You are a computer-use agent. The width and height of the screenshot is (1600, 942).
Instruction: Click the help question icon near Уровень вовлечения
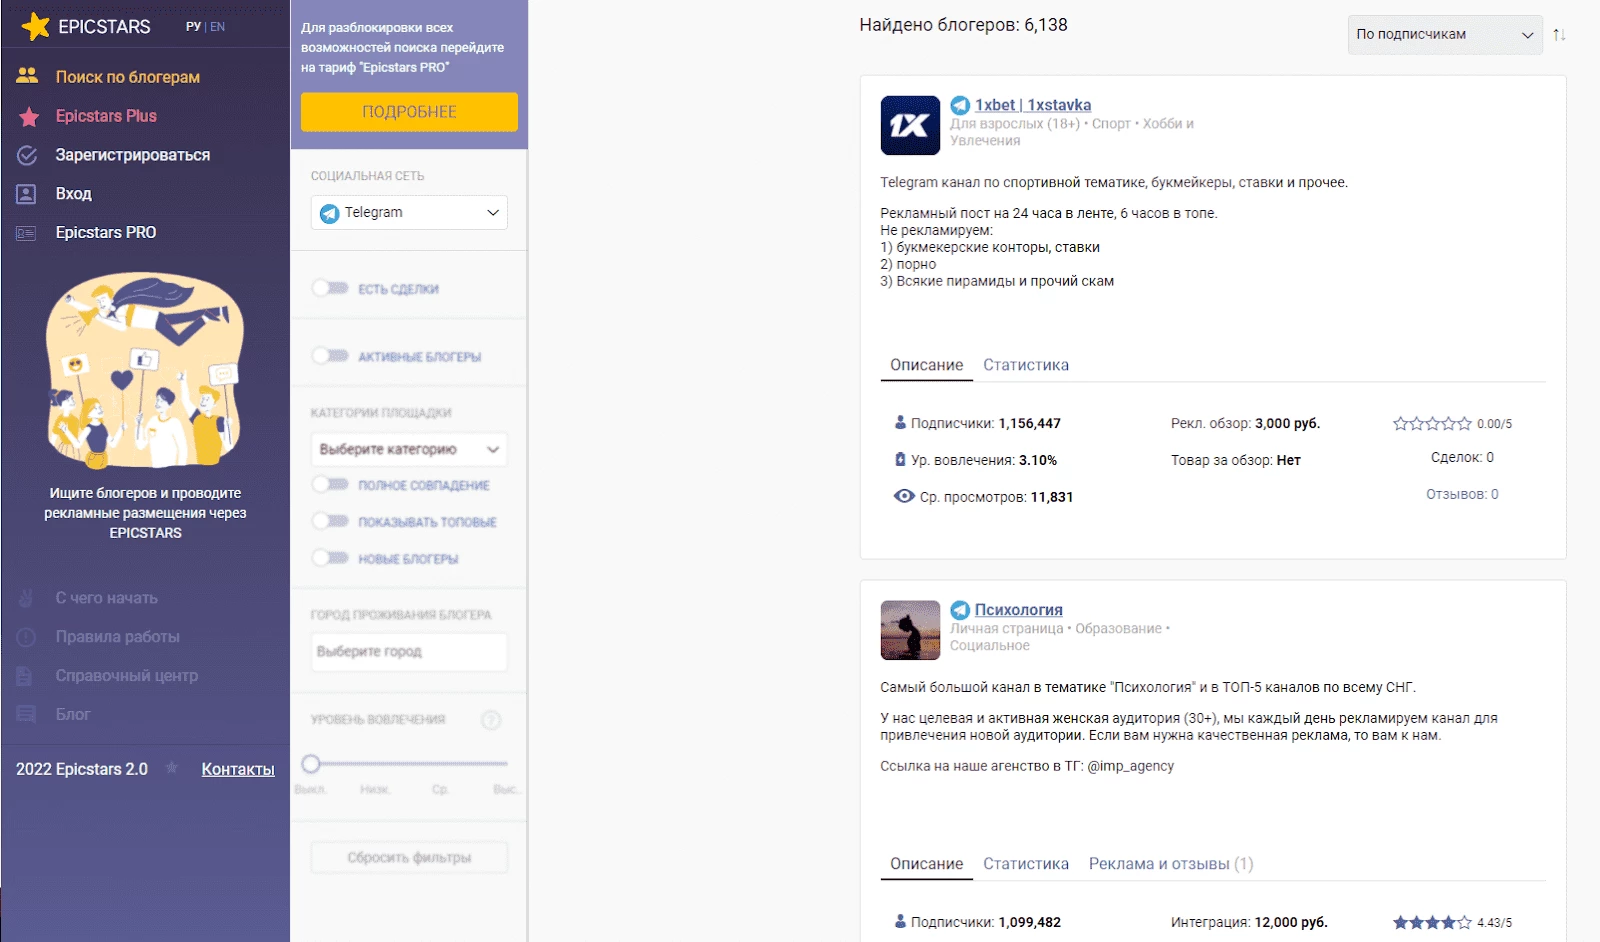[x=491, y=720]
